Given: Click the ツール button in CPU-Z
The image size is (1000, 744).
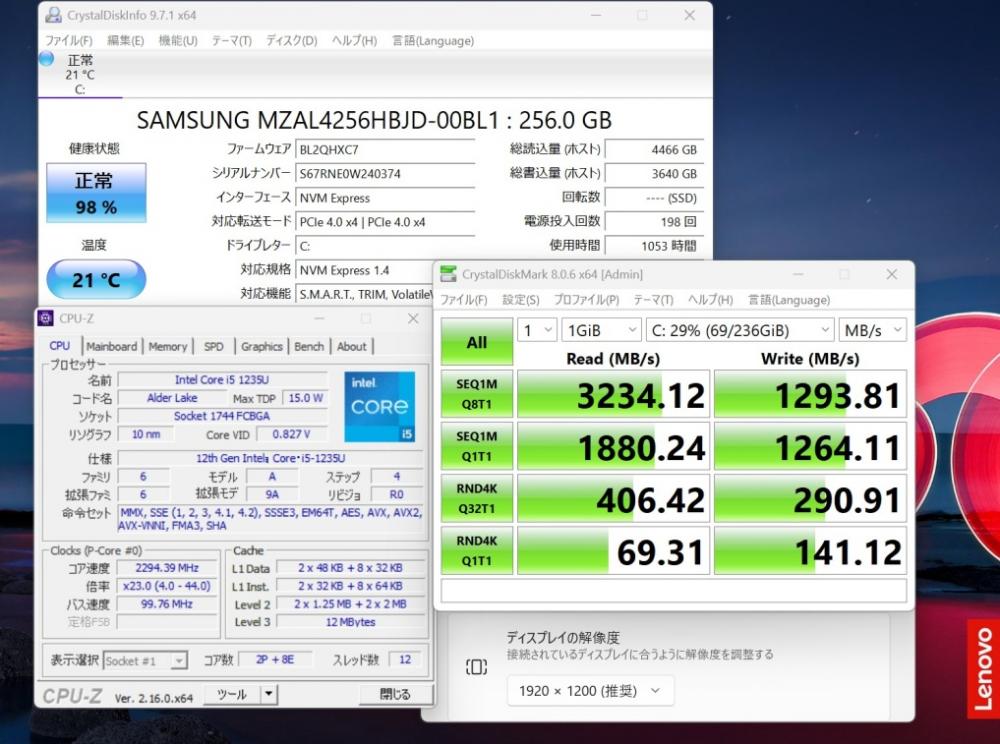Looking at the screenshot, I should point(232,694).
